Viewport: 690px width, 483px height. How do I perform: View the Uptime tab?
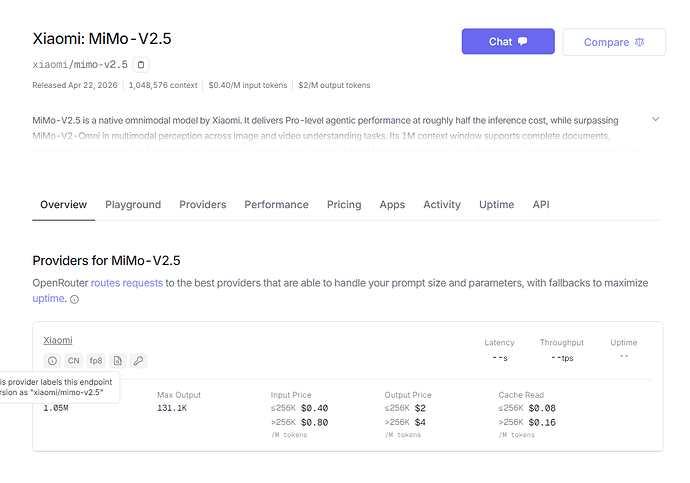click(496, 205)
